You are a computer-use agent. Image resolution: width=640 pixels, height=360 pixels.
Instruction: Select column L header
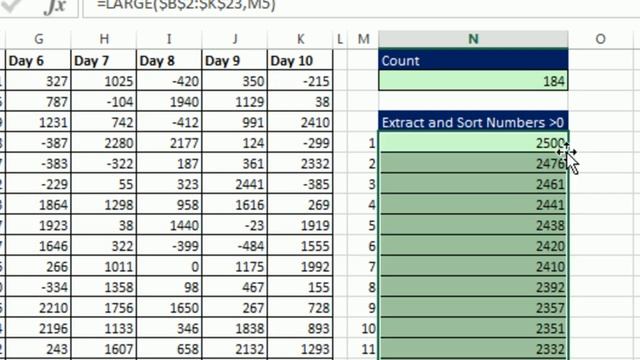click(x=340, y=39)
